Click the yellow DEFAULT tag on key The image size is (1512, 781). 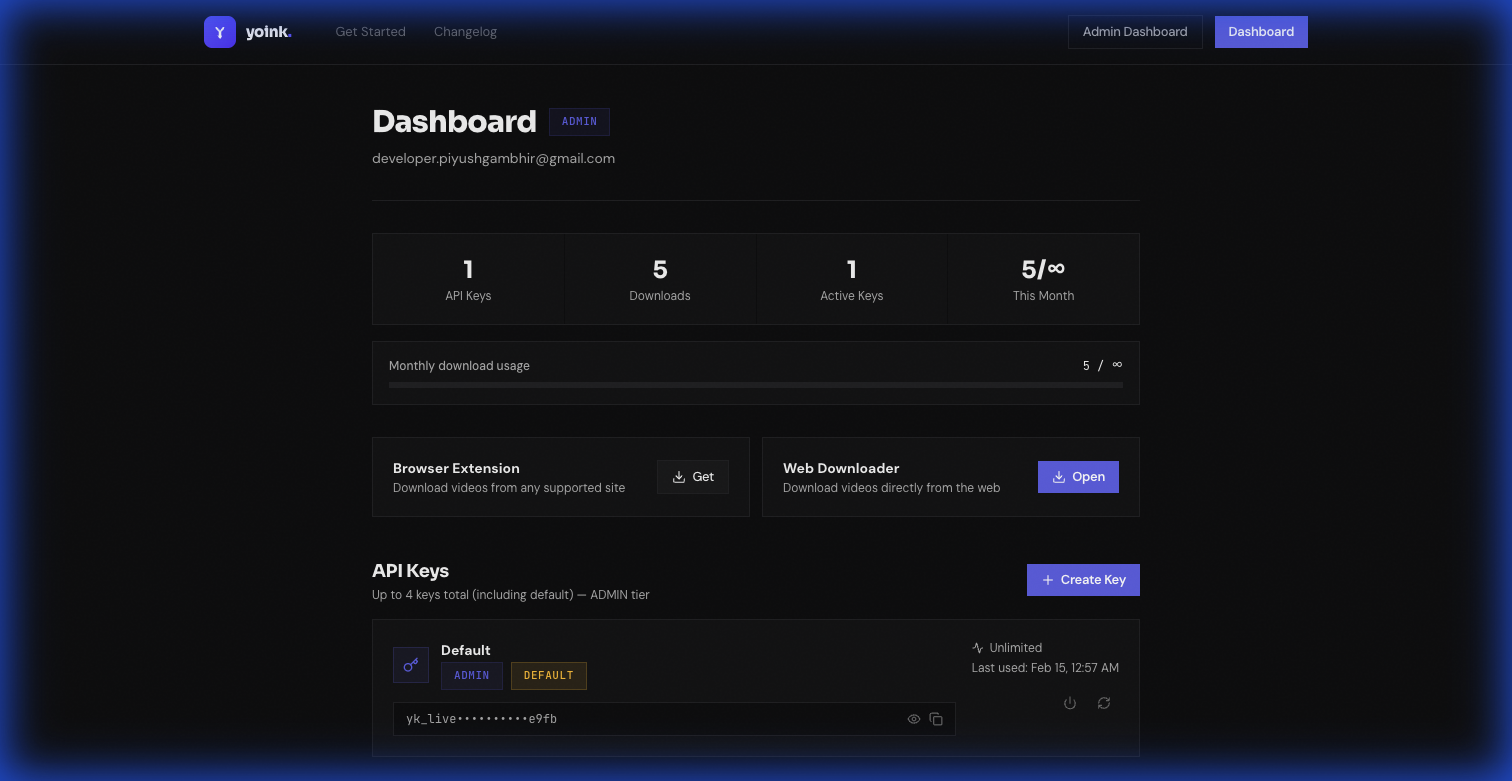548,676
